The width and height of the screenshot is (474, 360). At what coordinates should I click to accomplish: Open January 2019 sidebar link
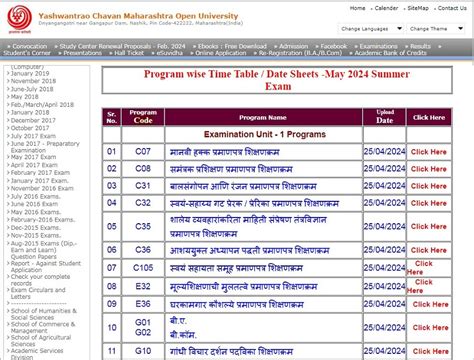coord(30,73)
